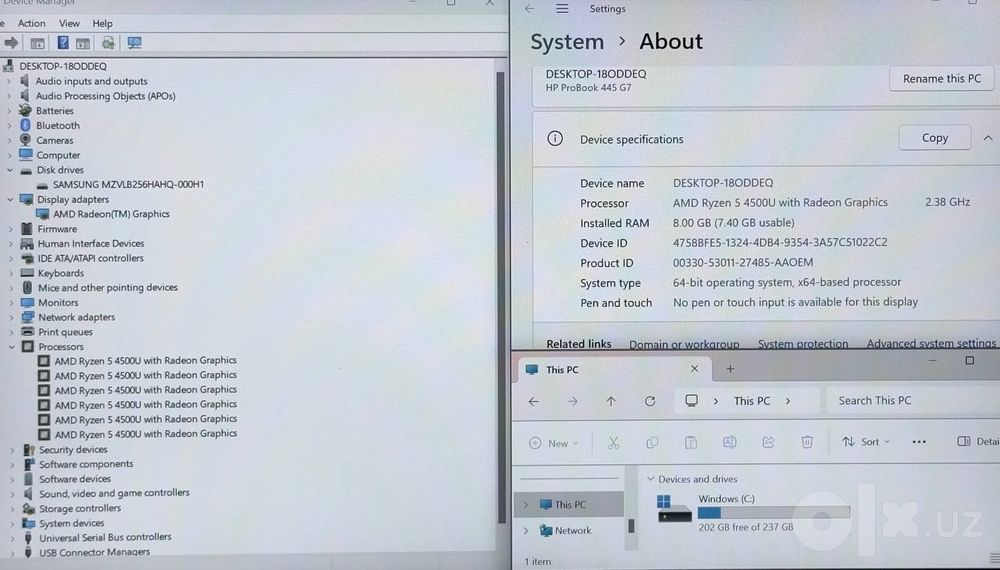Click the Windows (C:) drive usage bar
The image size is (1000, 570).
pyautogui.click(x=774, y=513)
